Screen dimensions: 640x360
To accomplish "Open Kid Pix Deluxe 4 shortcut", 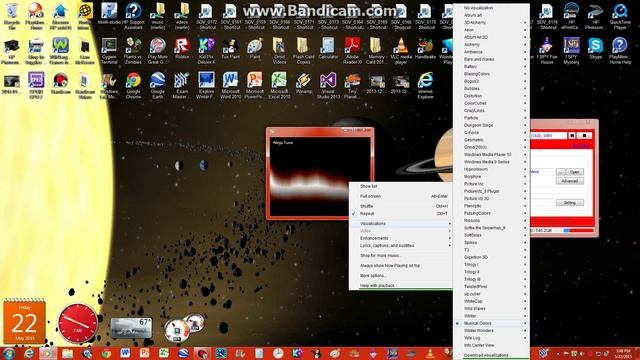I will [206, 51].
